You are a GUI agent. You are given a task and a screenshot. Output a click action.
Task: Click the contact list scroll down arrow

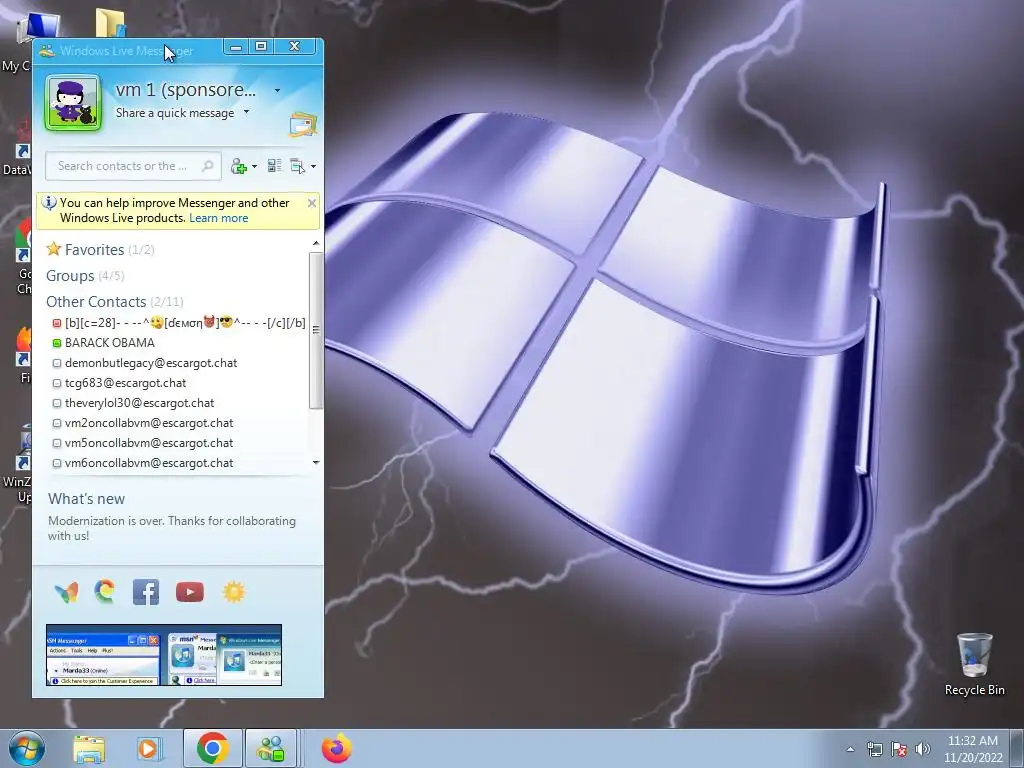click(x=316, y=462)
